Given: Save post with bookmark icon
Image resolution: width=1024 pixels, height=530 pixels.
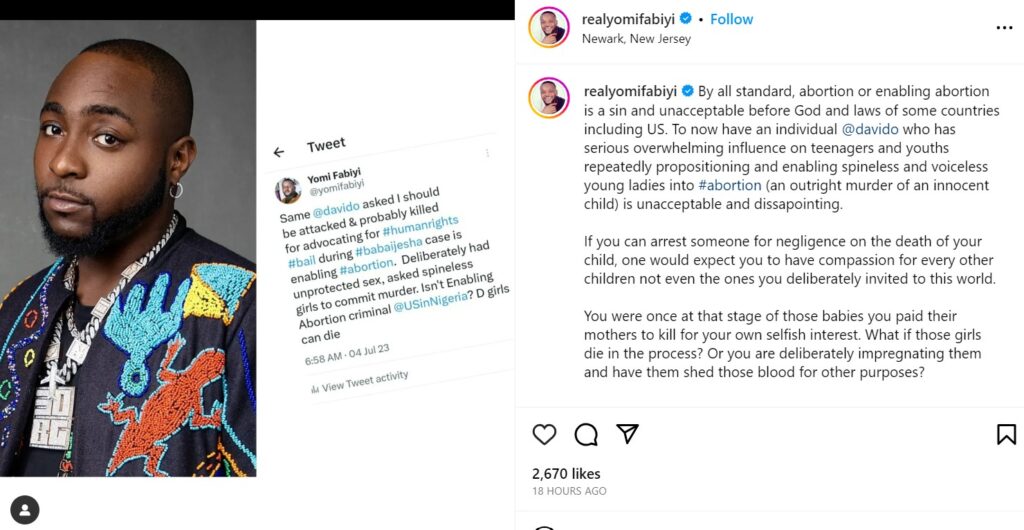Looking at the screenshot, I should [1006, 434].
